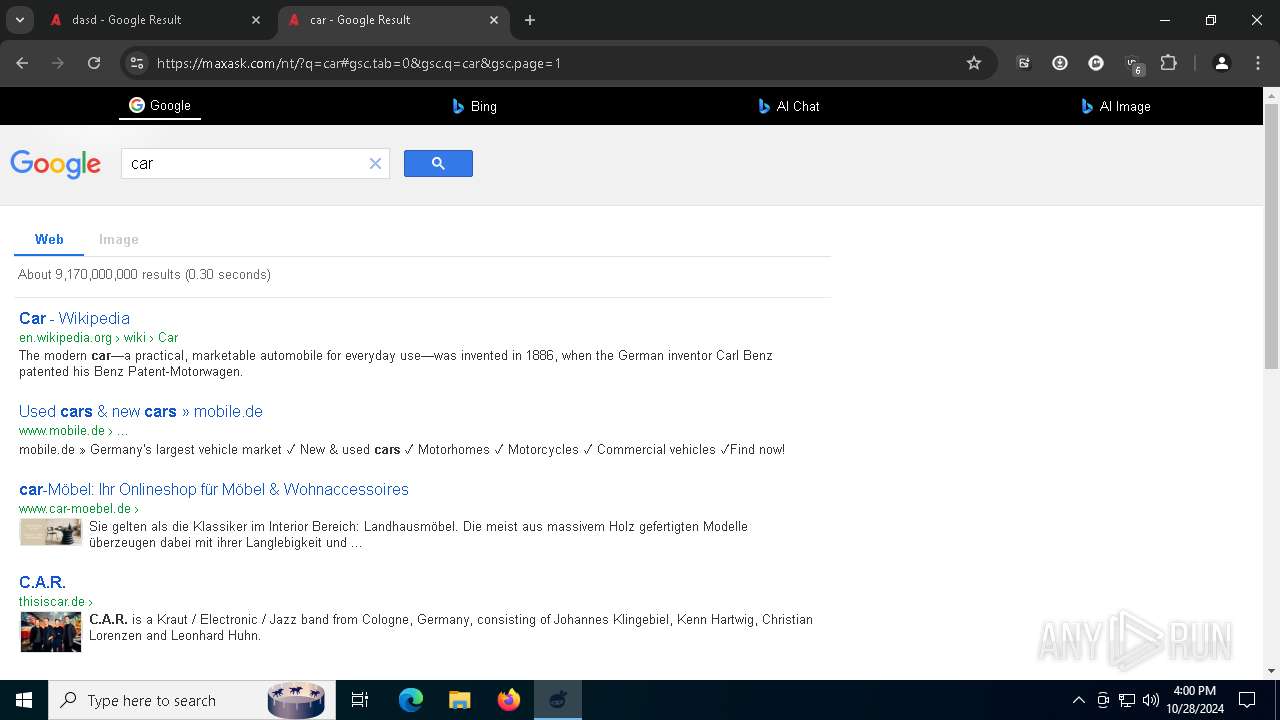Launch Firefox from the taskbar
Viewport: 1280px width, 720px height.
pyautogui.click(x=509, y=700)
